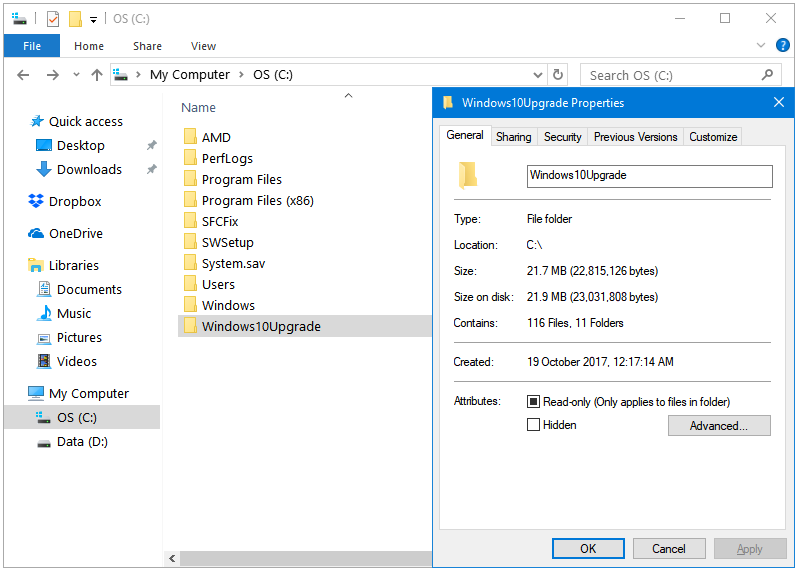798x571 pixels.
Task: Open Videos library
Action: (x=76, y=361)
